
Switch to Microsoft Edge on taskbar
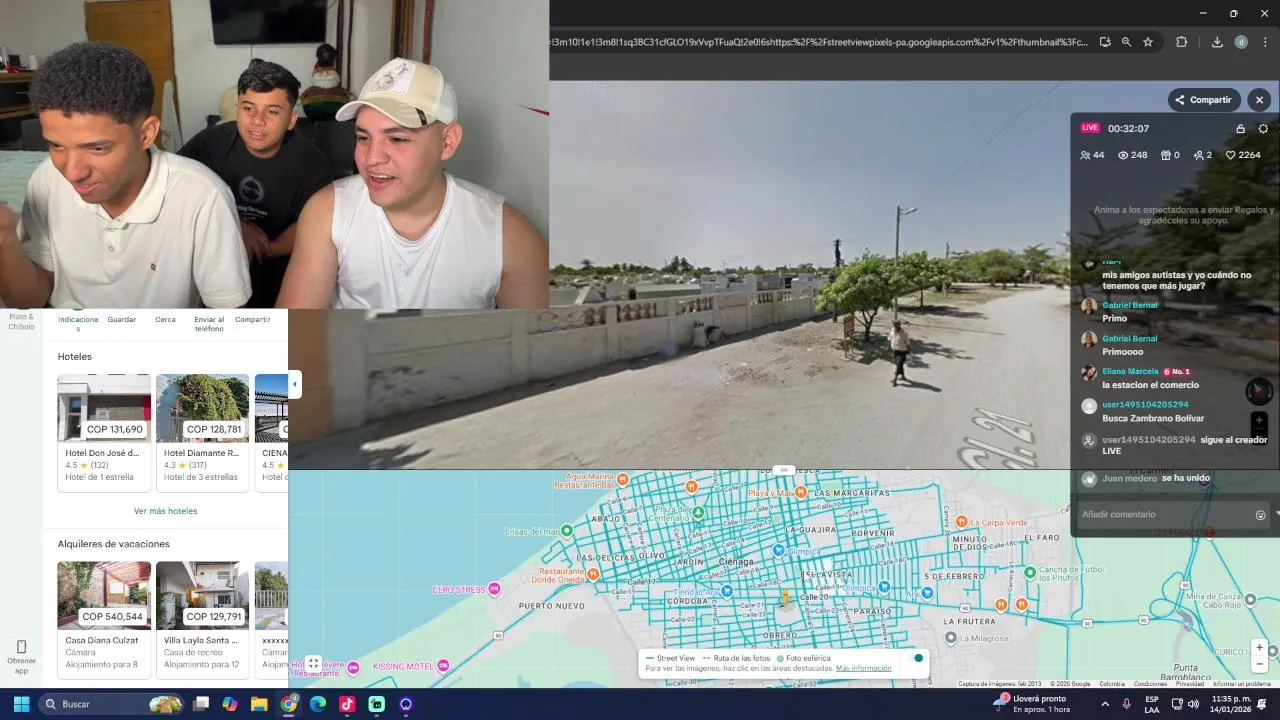tap(318, 704)
